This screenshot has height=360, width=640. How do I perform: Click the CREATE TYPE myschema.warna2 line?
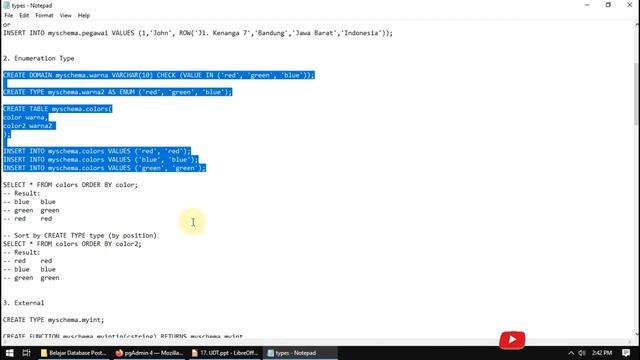(x=118, y=92)
